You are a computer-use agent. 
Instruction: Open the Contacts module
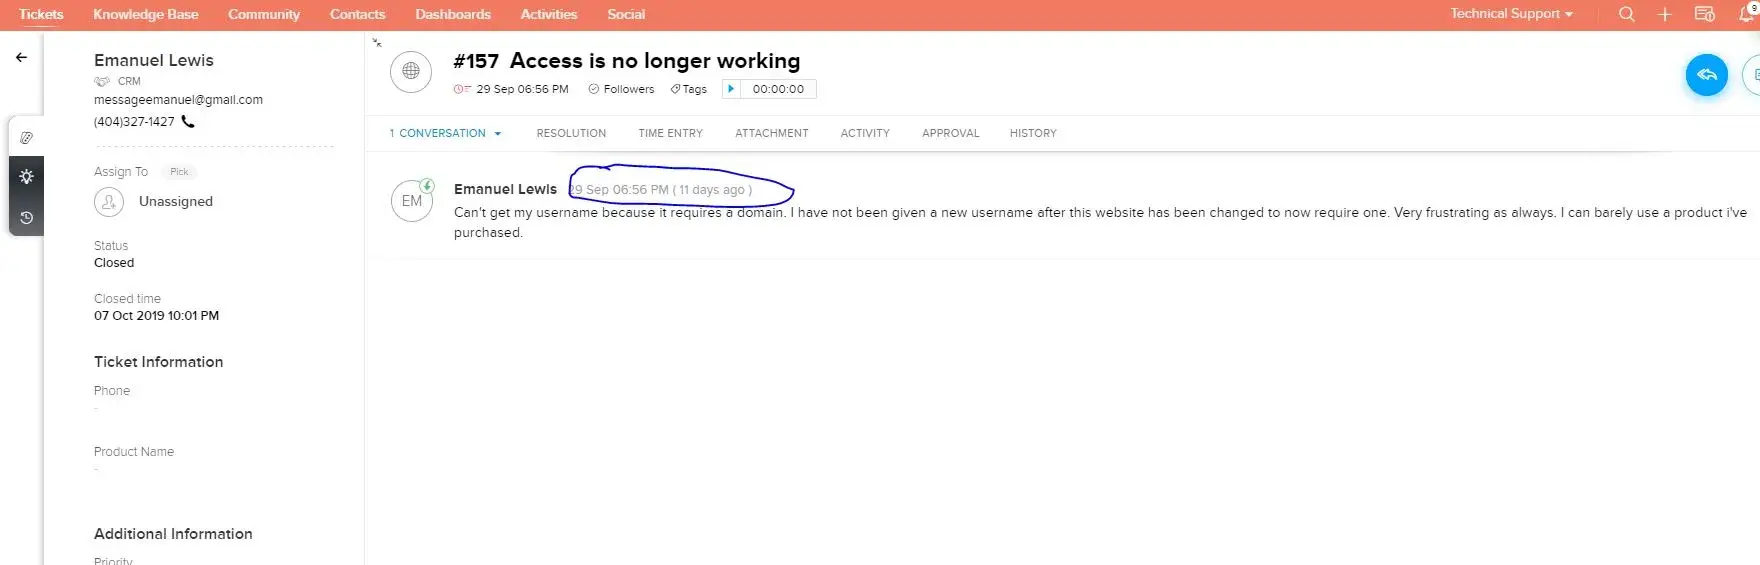[358, 14]
